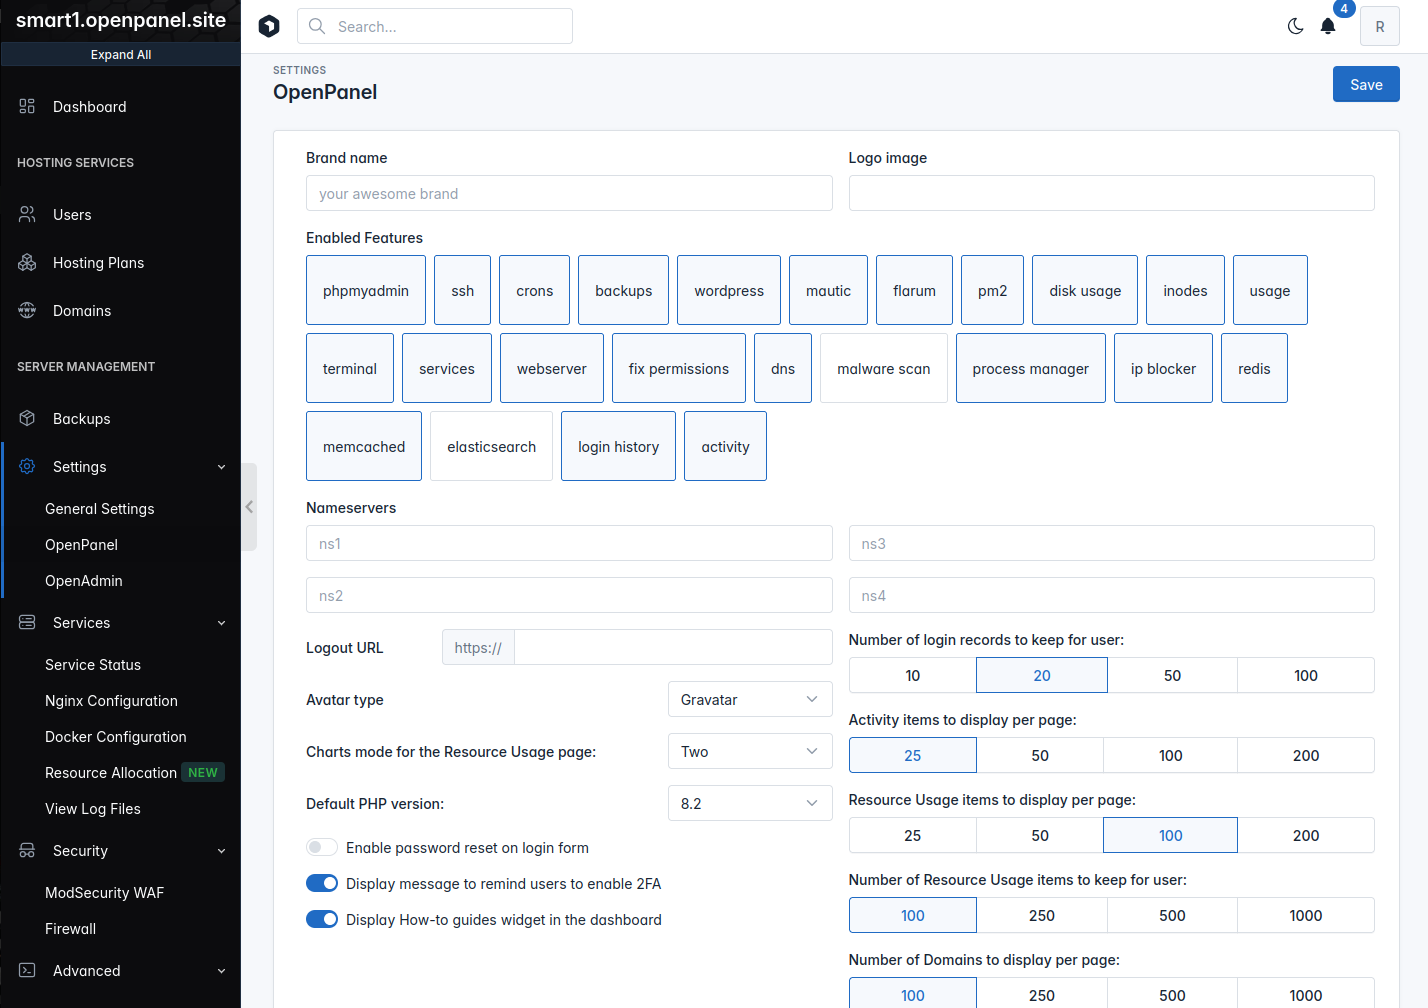Open Users via its sidebar icon
Viewport: 1428px width, 1008px height.
pyautogui.click(x=27, y=215)
